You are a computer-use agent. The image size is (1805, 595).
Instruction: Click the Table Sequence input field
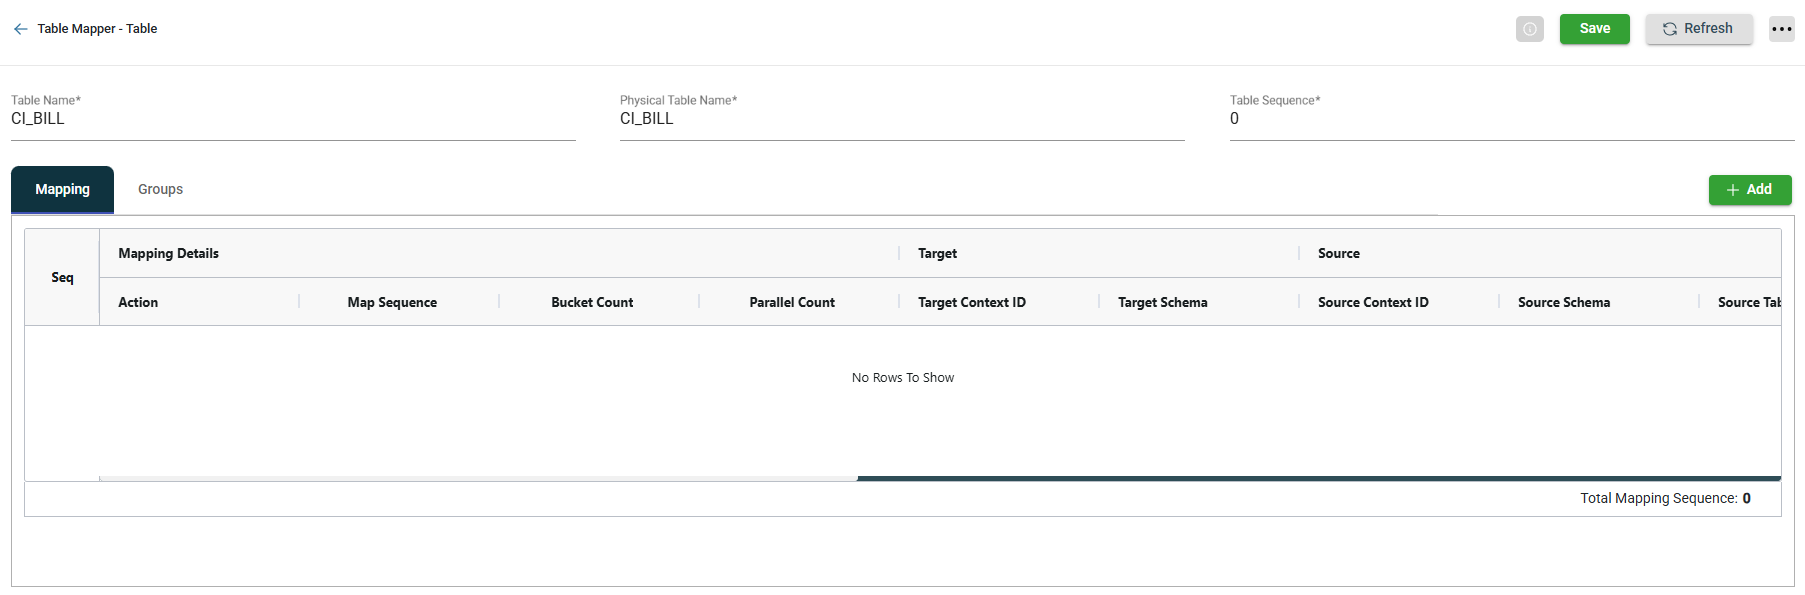tap(1510, 119)
